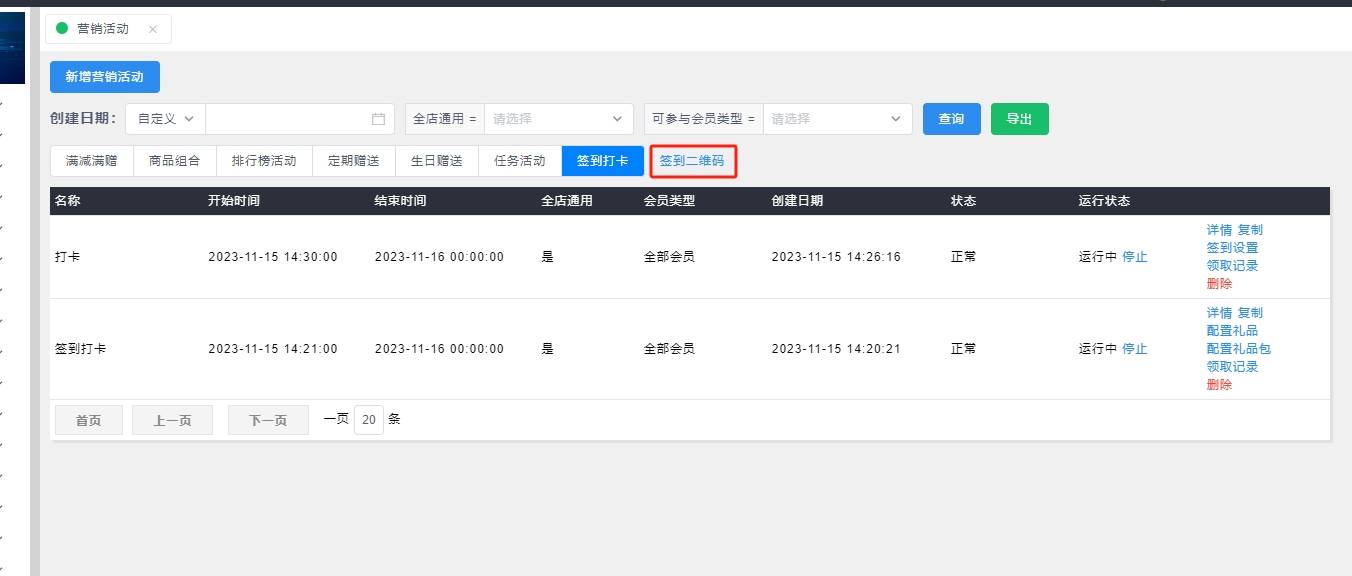
Task: Open the 签到二维码 link
Action: (x=691, y=161)
